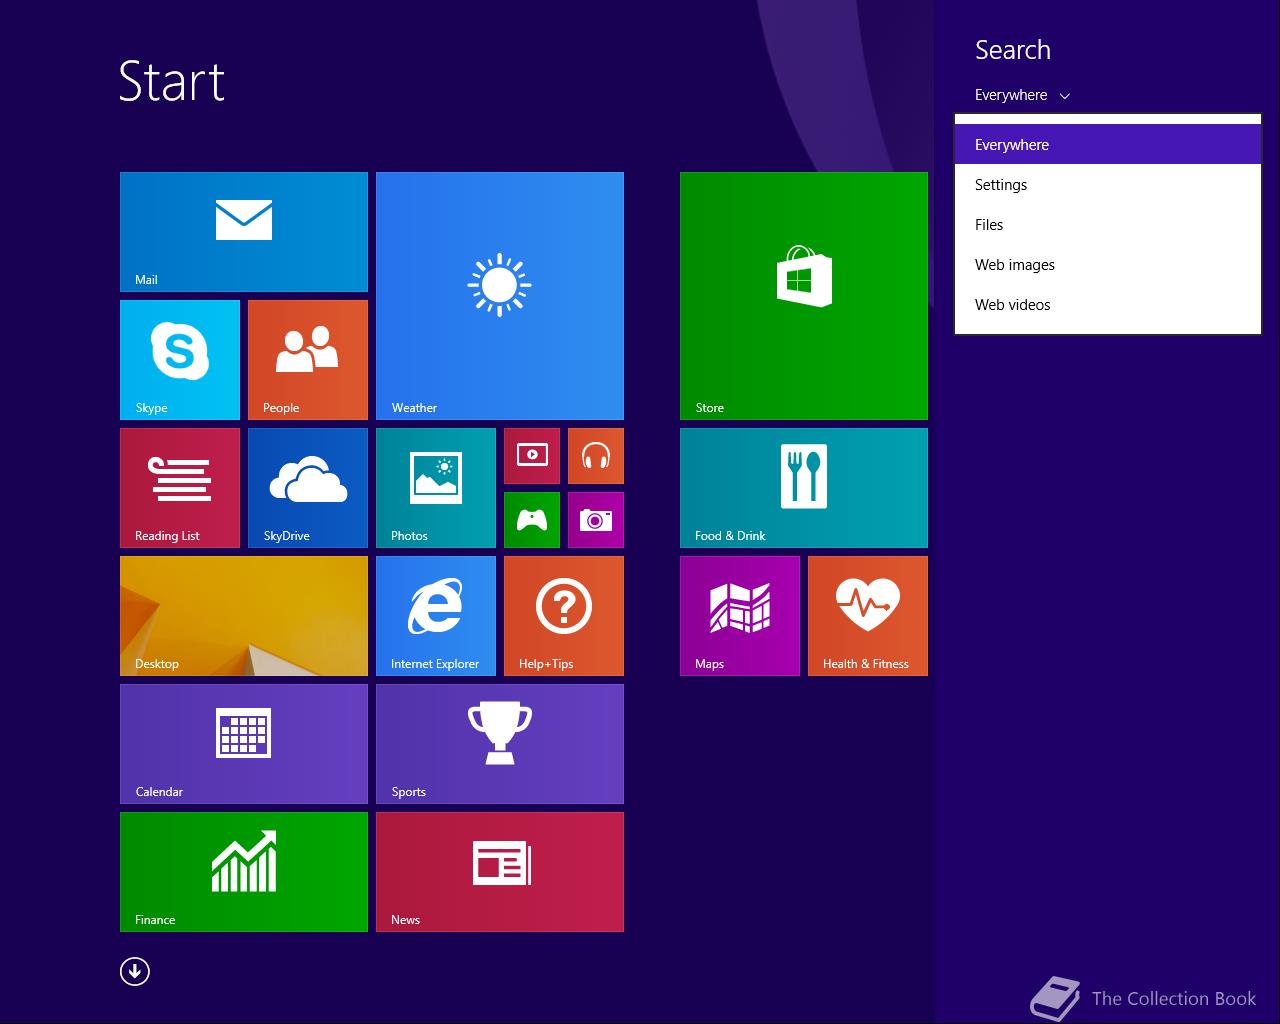The width and height of the screenshot is (1280, 1024).
Task: Open the Sports tile
Action: pos(500,744)
